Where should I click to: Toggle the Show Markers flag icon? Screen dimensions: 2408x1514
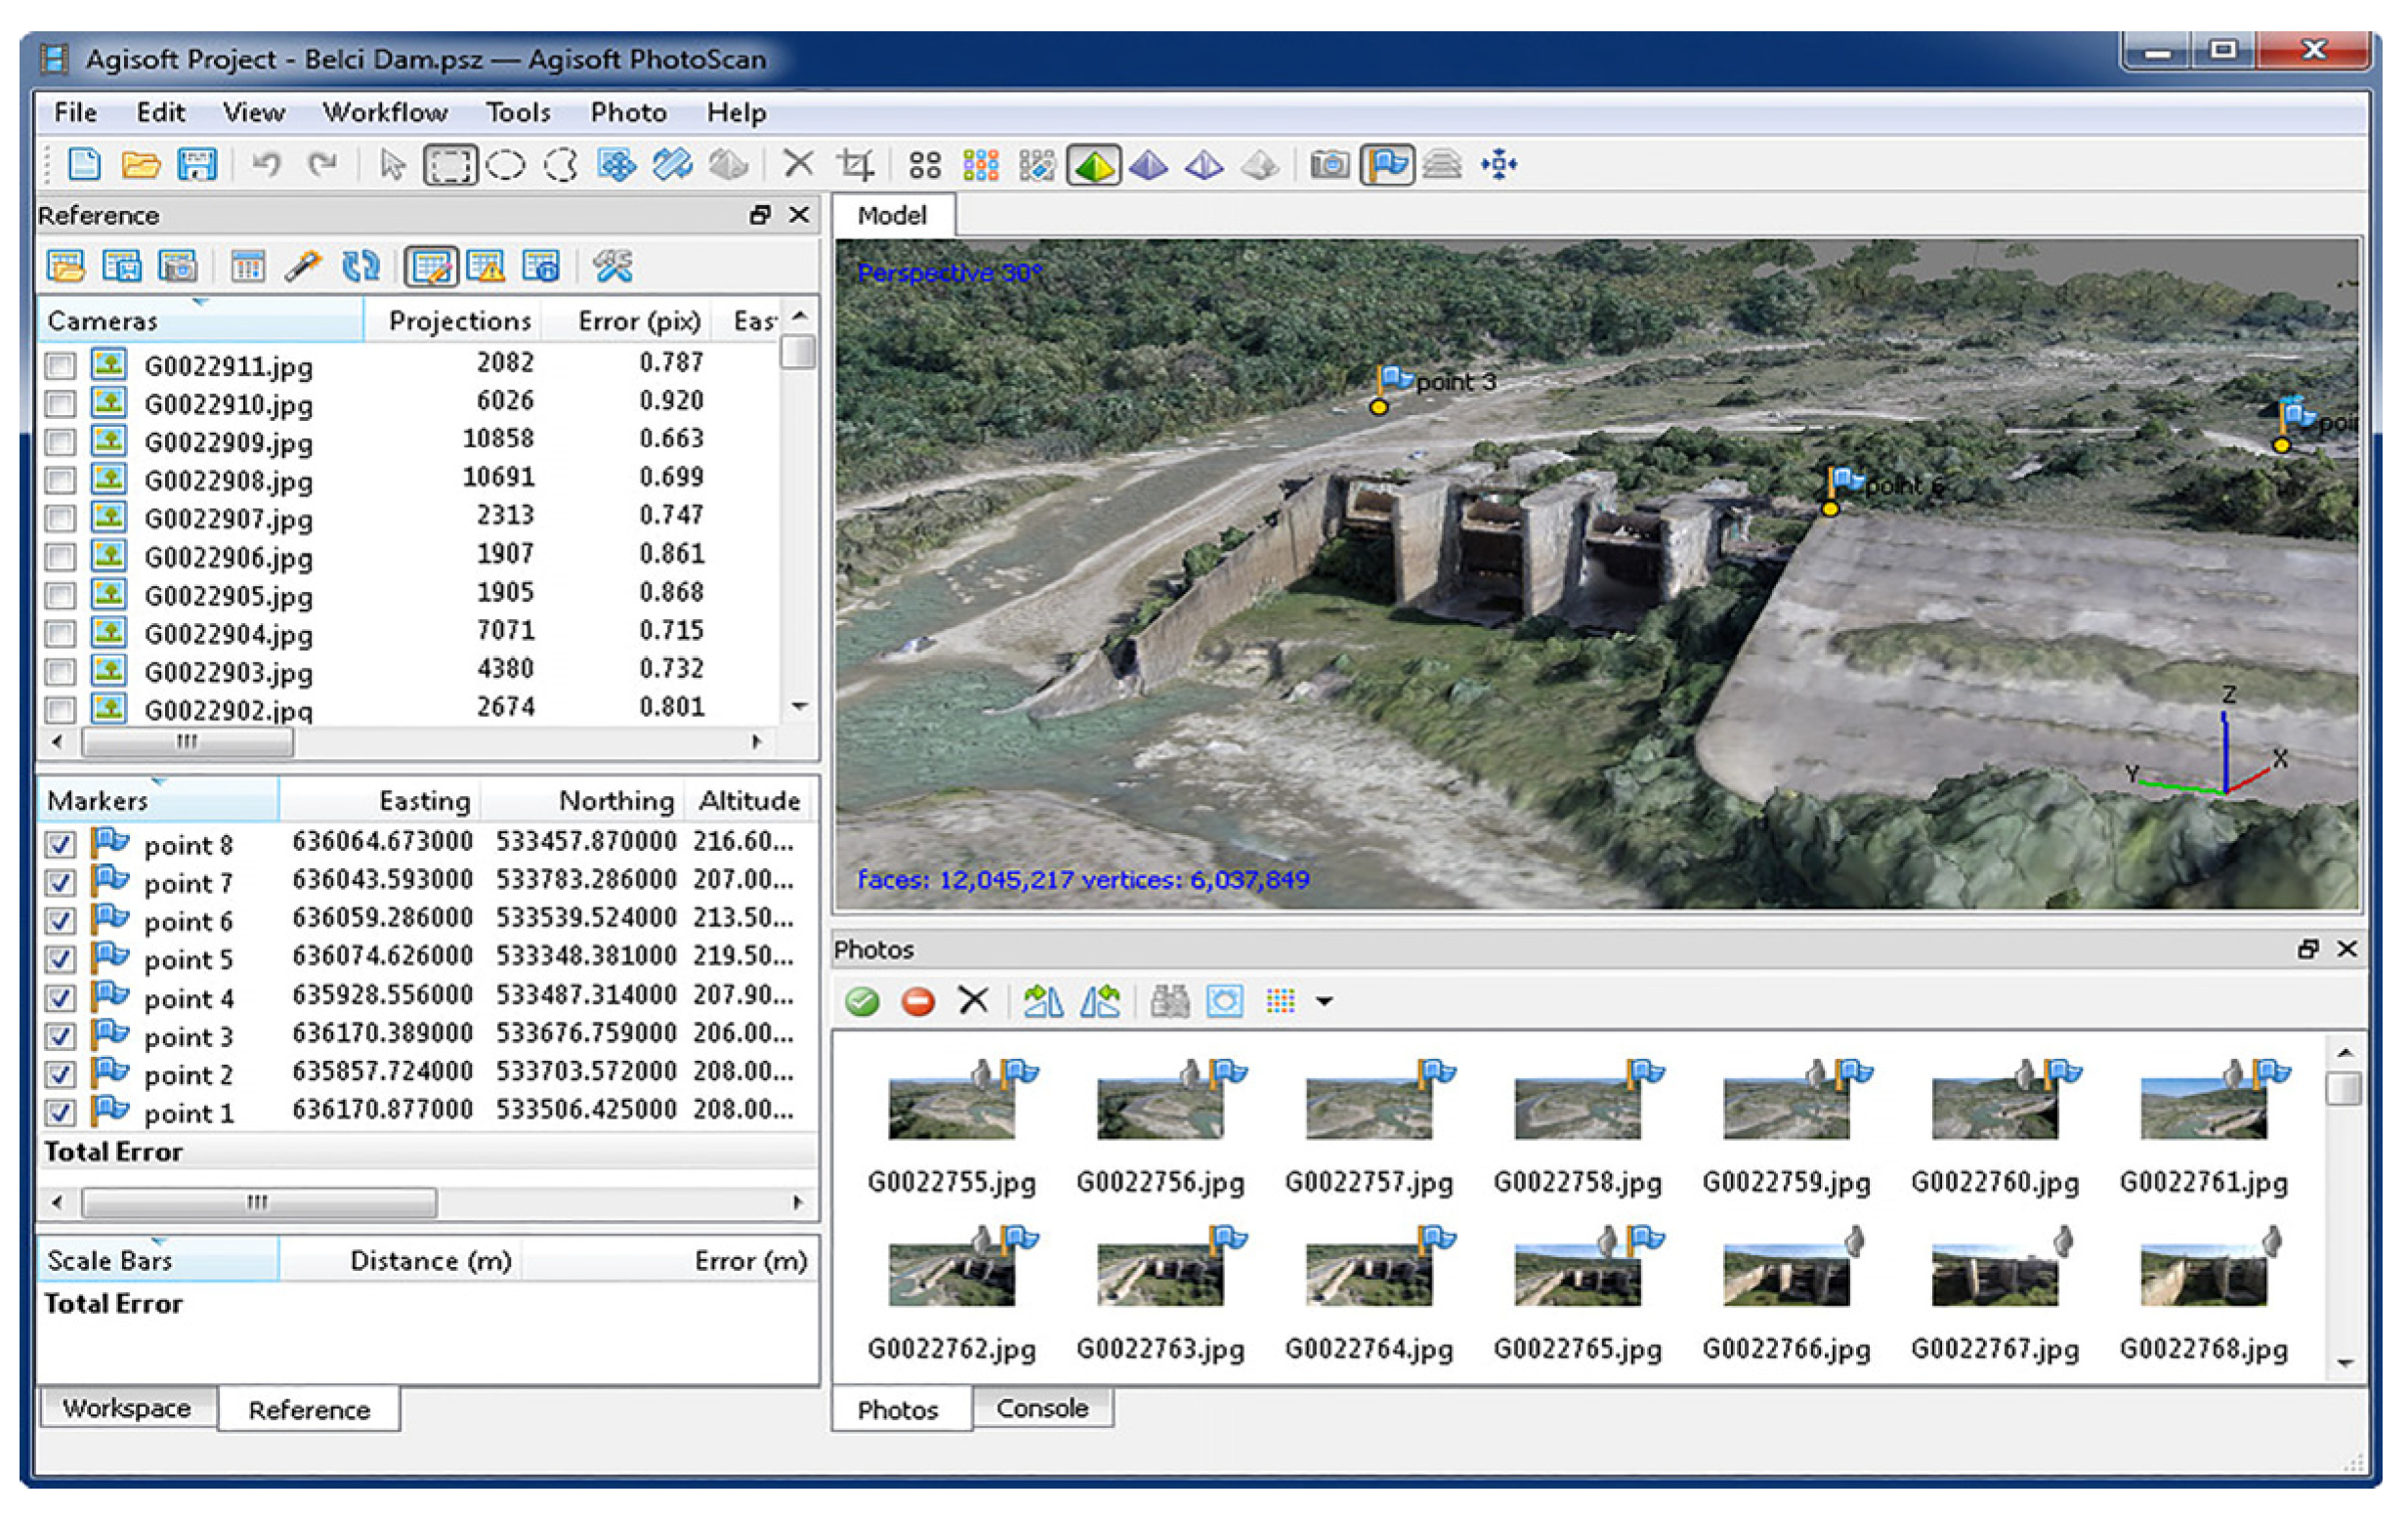pos(1387,164)
